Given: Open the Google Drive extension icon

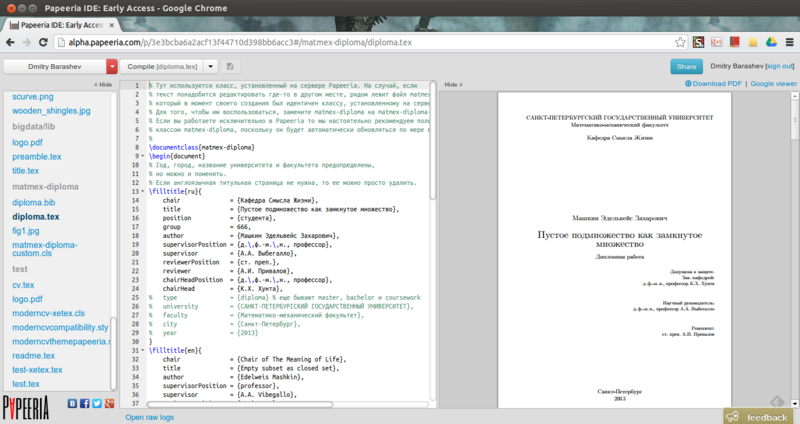Looking at the screenshot, I should click(771, 42).
